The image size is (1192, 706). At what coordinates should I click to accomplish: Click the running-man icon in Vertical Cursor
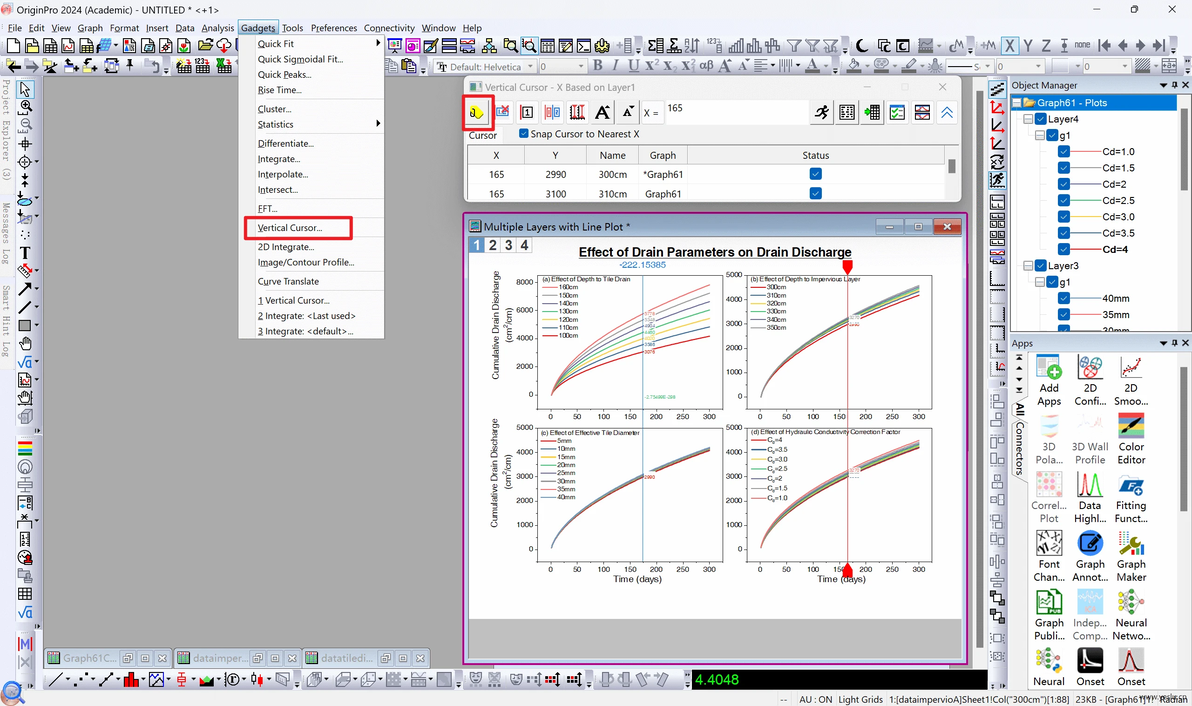click(x=821, y=112)
